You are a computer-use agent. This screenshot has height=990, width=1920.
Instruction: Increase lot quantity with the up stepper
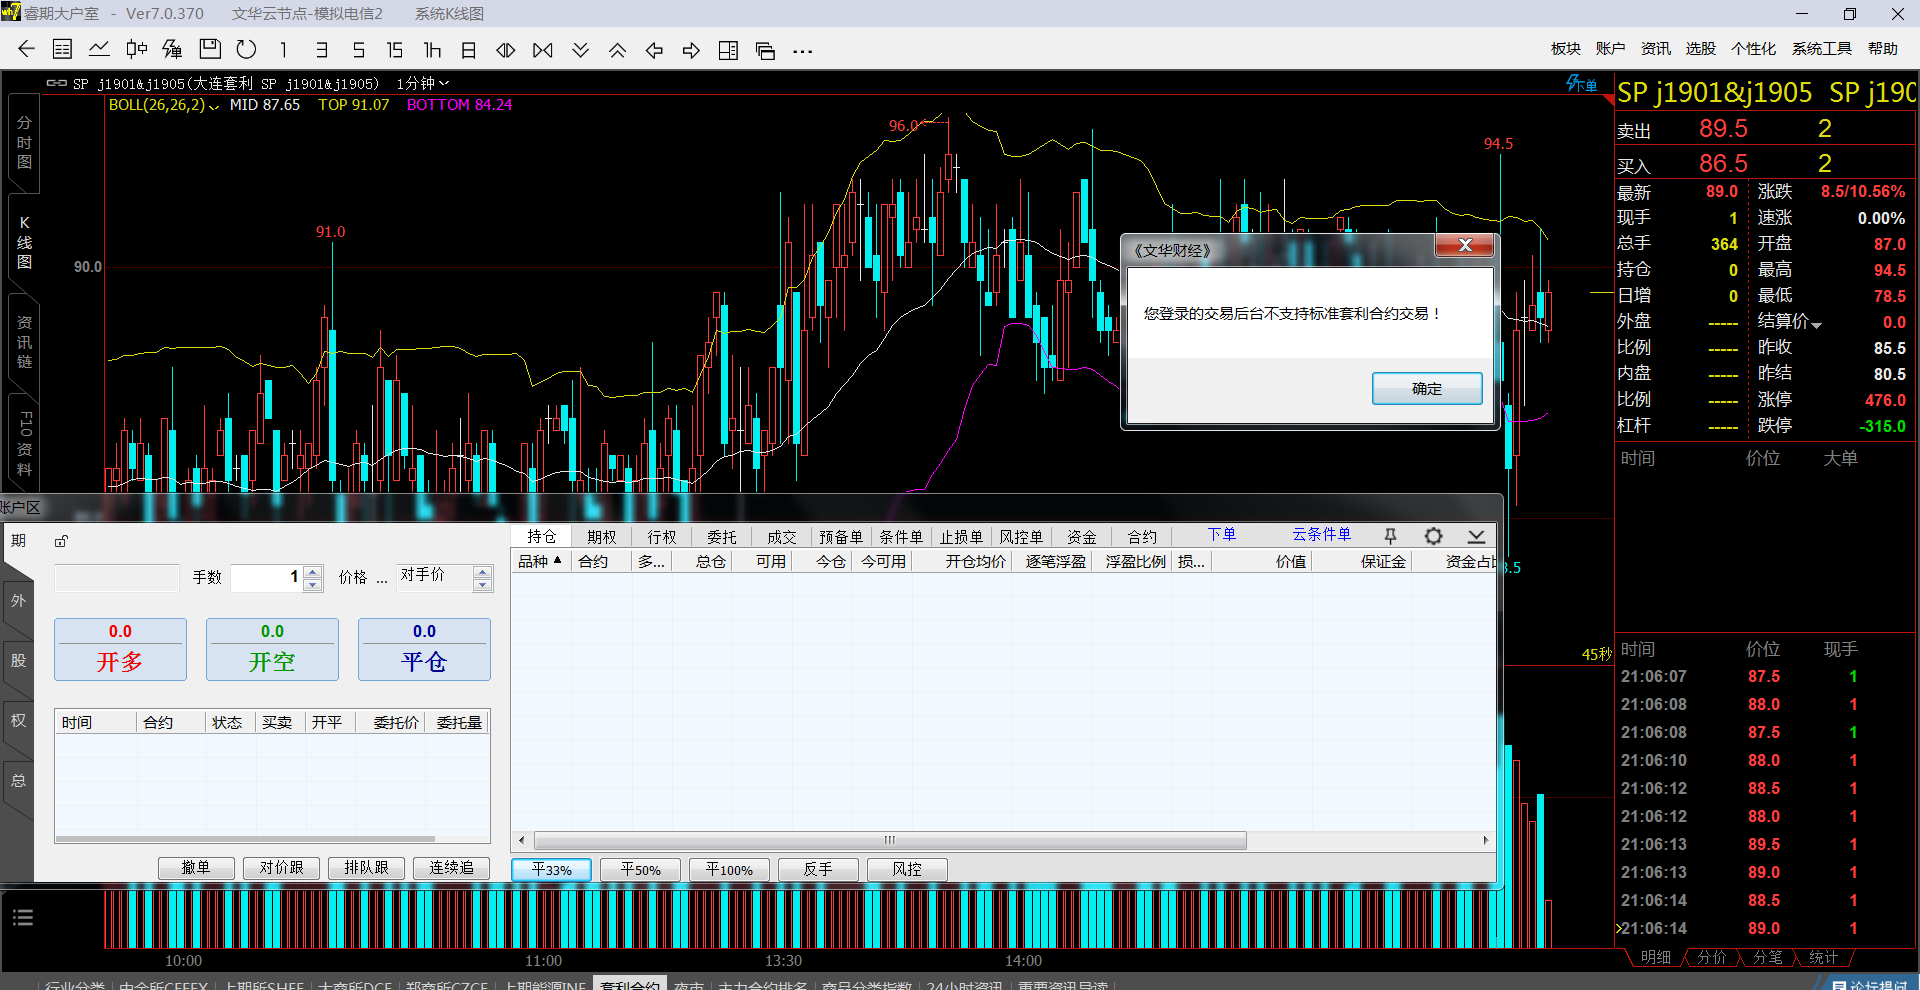point(313,571)
